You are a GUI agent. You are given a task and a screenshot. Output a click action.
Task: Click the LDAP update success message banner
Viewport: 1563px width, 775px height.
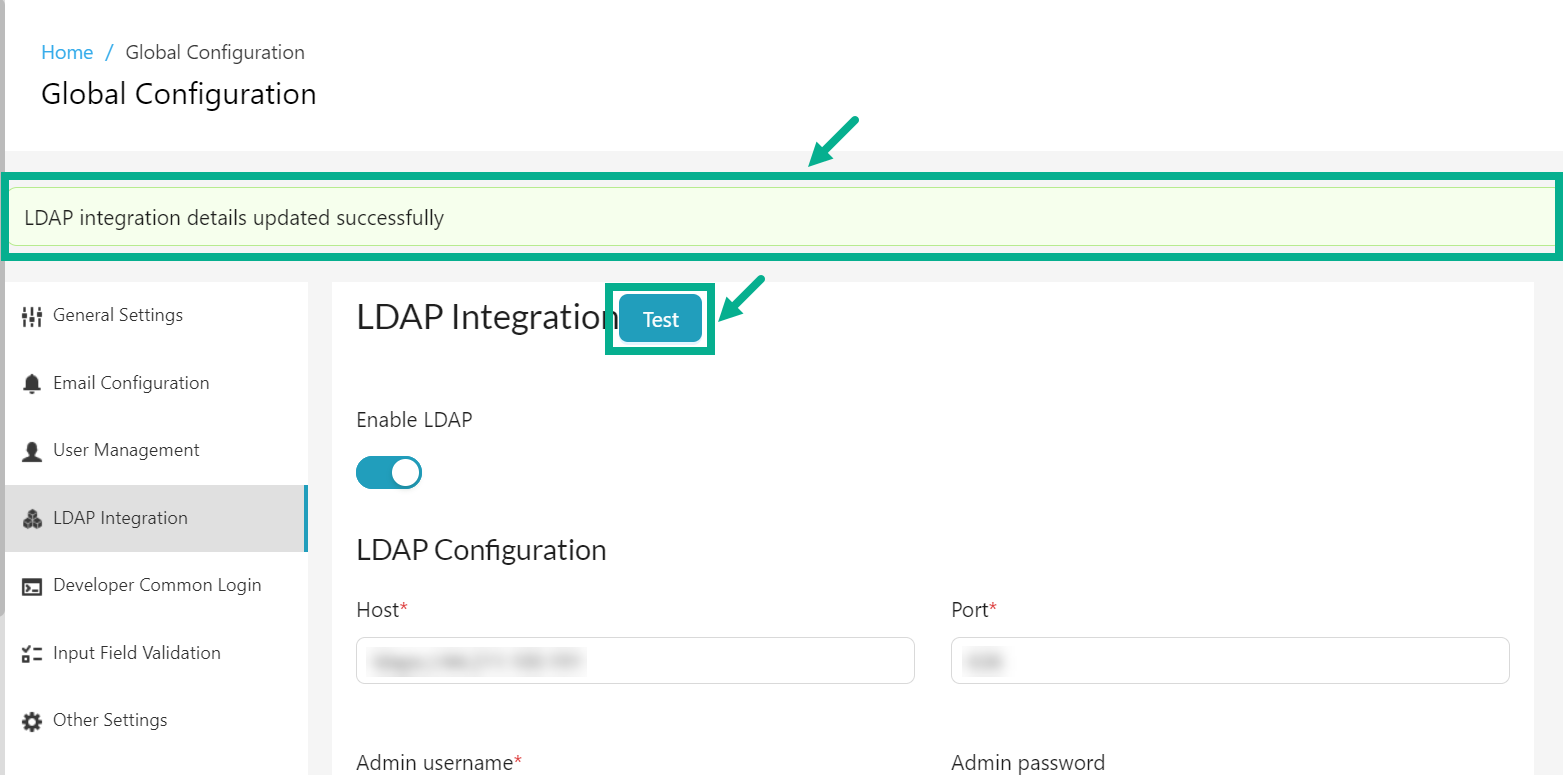(780, 218)
